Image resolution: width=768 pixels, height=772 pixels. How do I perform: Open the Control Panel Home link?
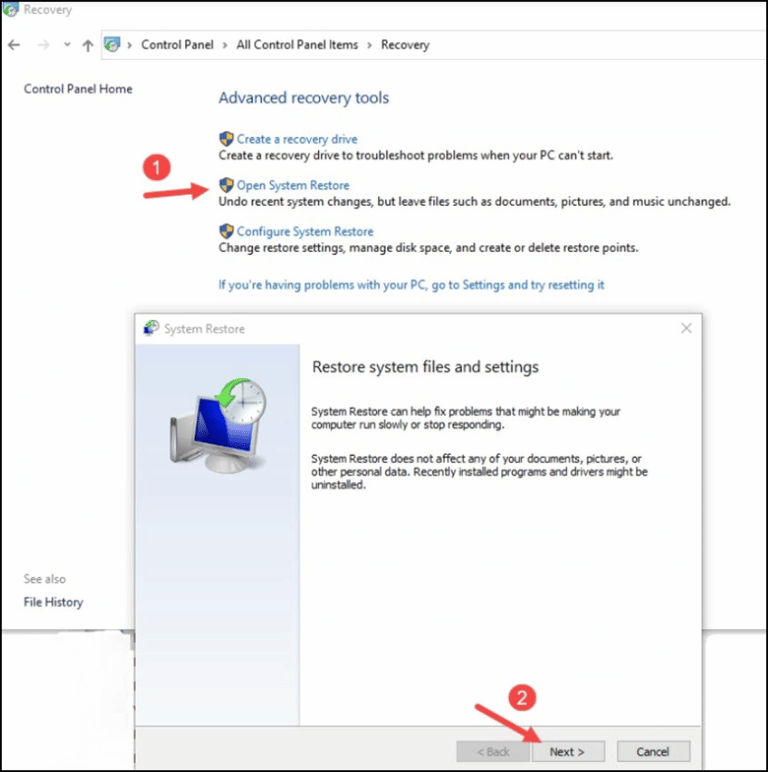click(x=78, y=89)
